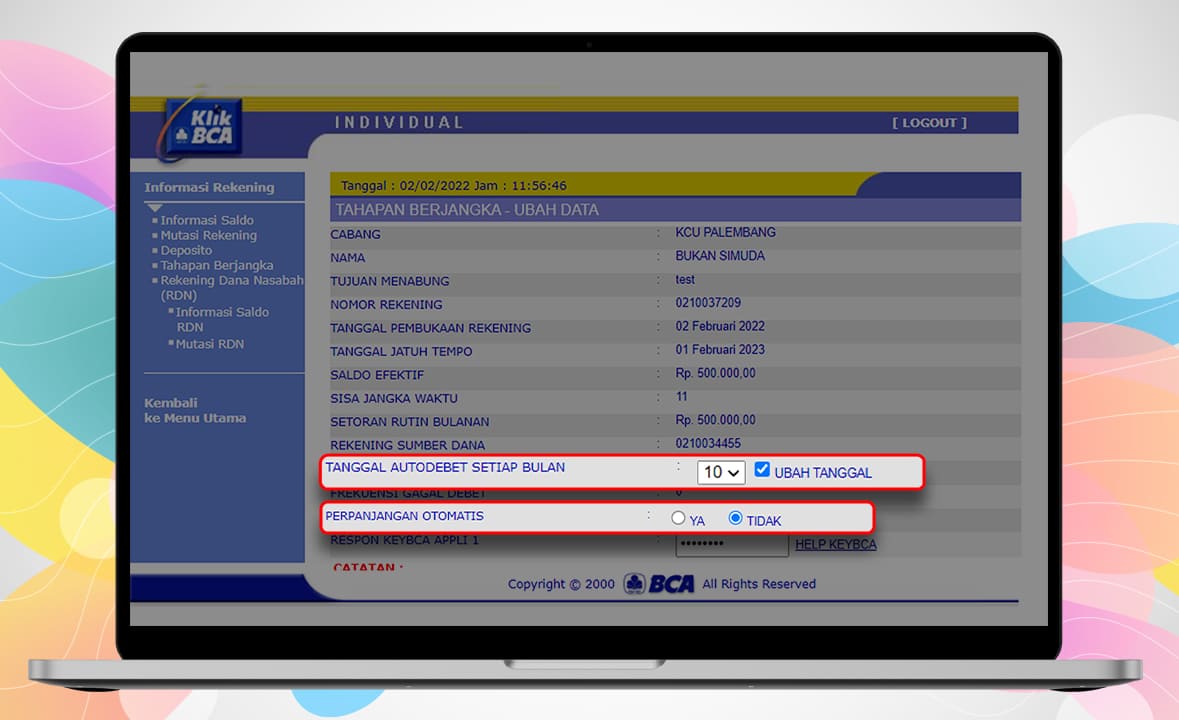The width and height of the screenshot is (1179, 720).
Task: Open Mutasi RDN sub-item
Action: [x=209, y=344]
